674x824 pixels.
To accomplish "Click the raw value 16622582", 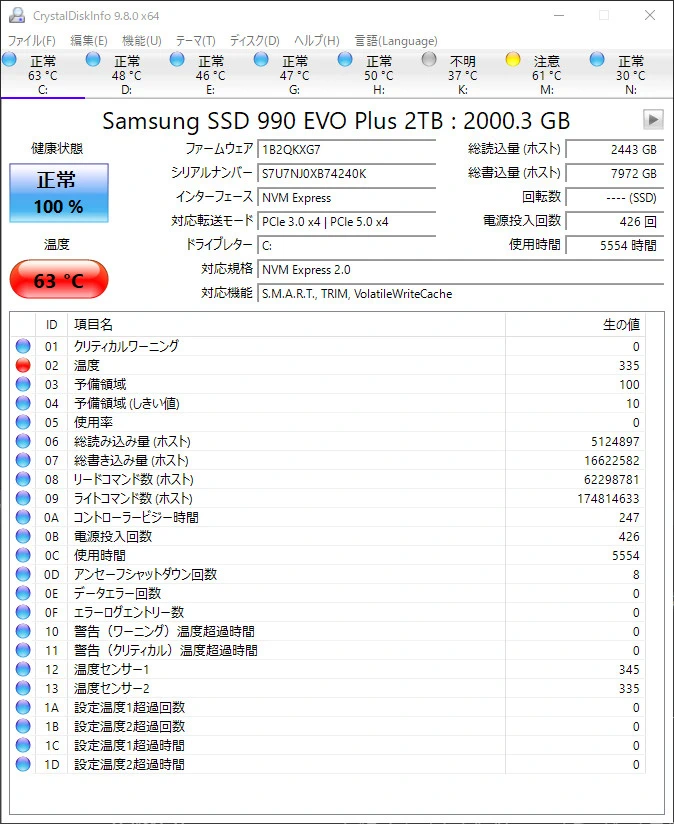I will [612, 460].
